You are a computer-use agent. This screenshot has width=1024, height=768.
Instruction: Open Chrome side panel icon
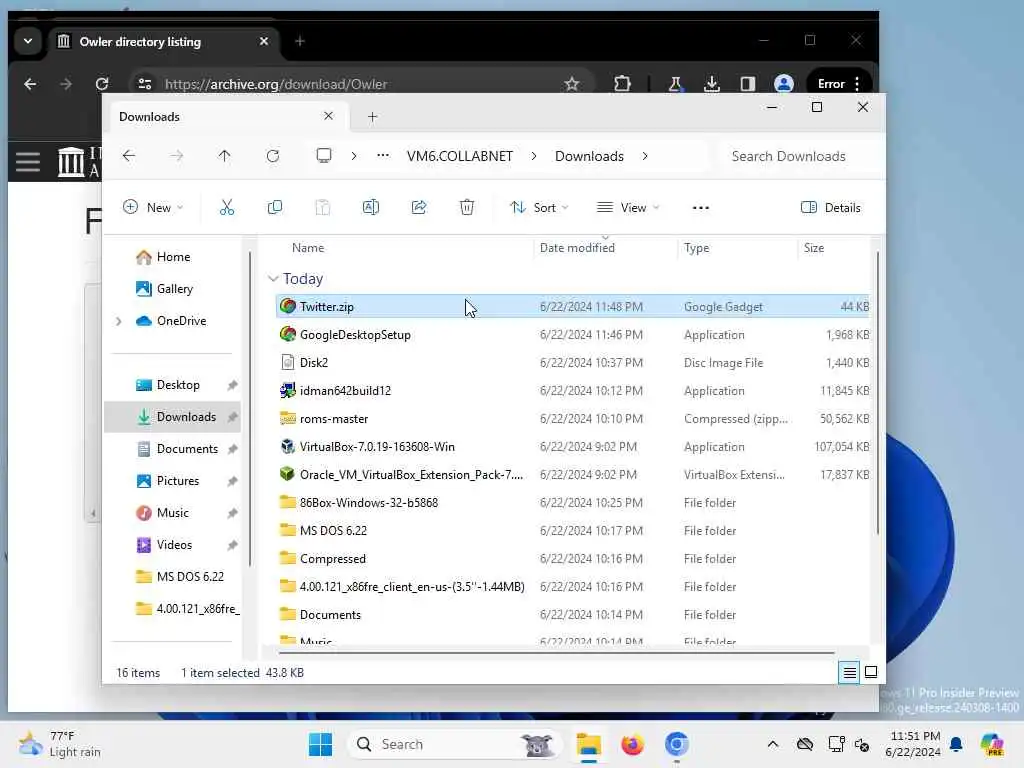(748, 84)
